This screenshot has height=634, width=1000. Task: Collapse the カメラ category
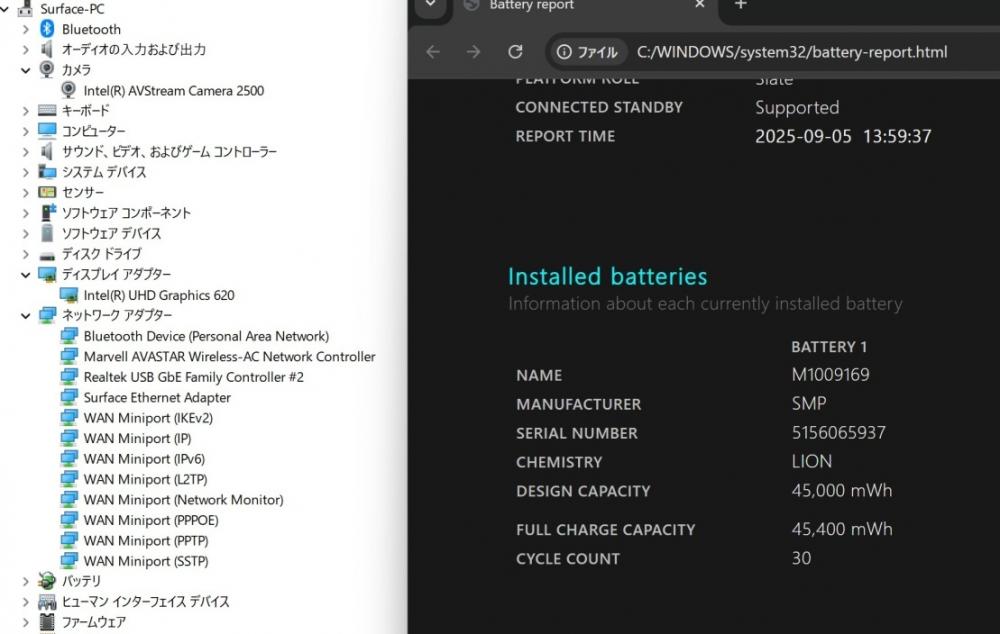[x=26, y=70]
